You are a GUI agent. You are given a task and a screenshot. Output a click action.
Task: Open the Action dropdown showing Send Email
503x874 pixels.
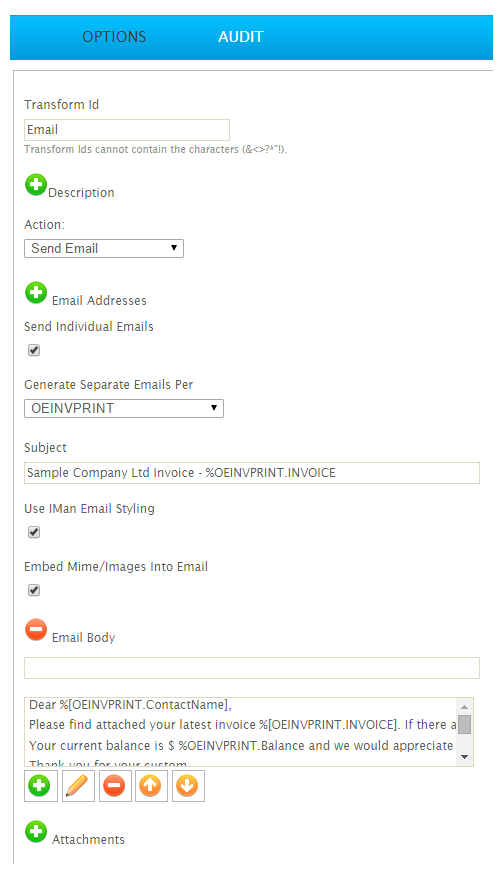coord(104,249)
